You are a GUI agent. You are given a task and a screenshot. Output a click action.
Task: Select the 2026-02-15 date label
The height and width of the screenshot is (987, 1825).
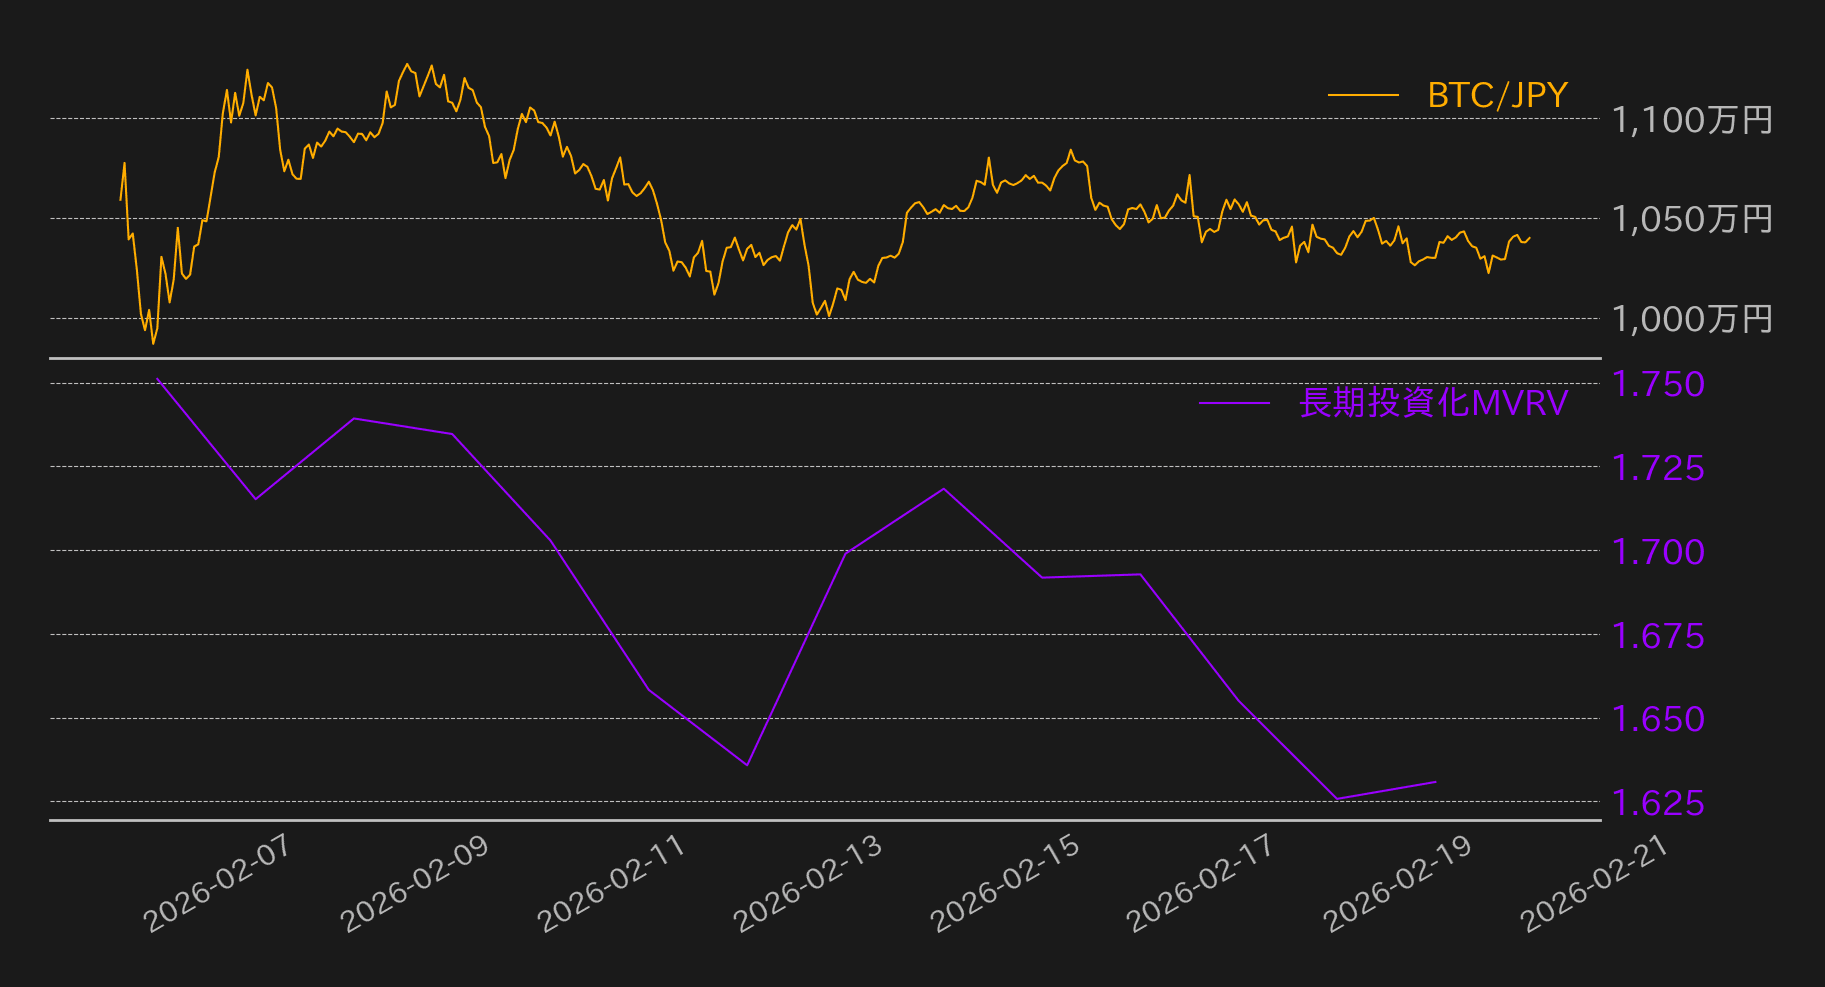[x=1004, y=883]
